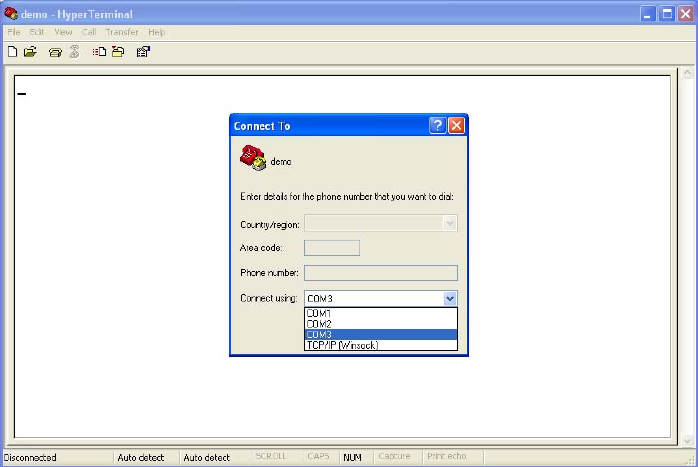Click the Send file toolbar icon

(99, 52)
